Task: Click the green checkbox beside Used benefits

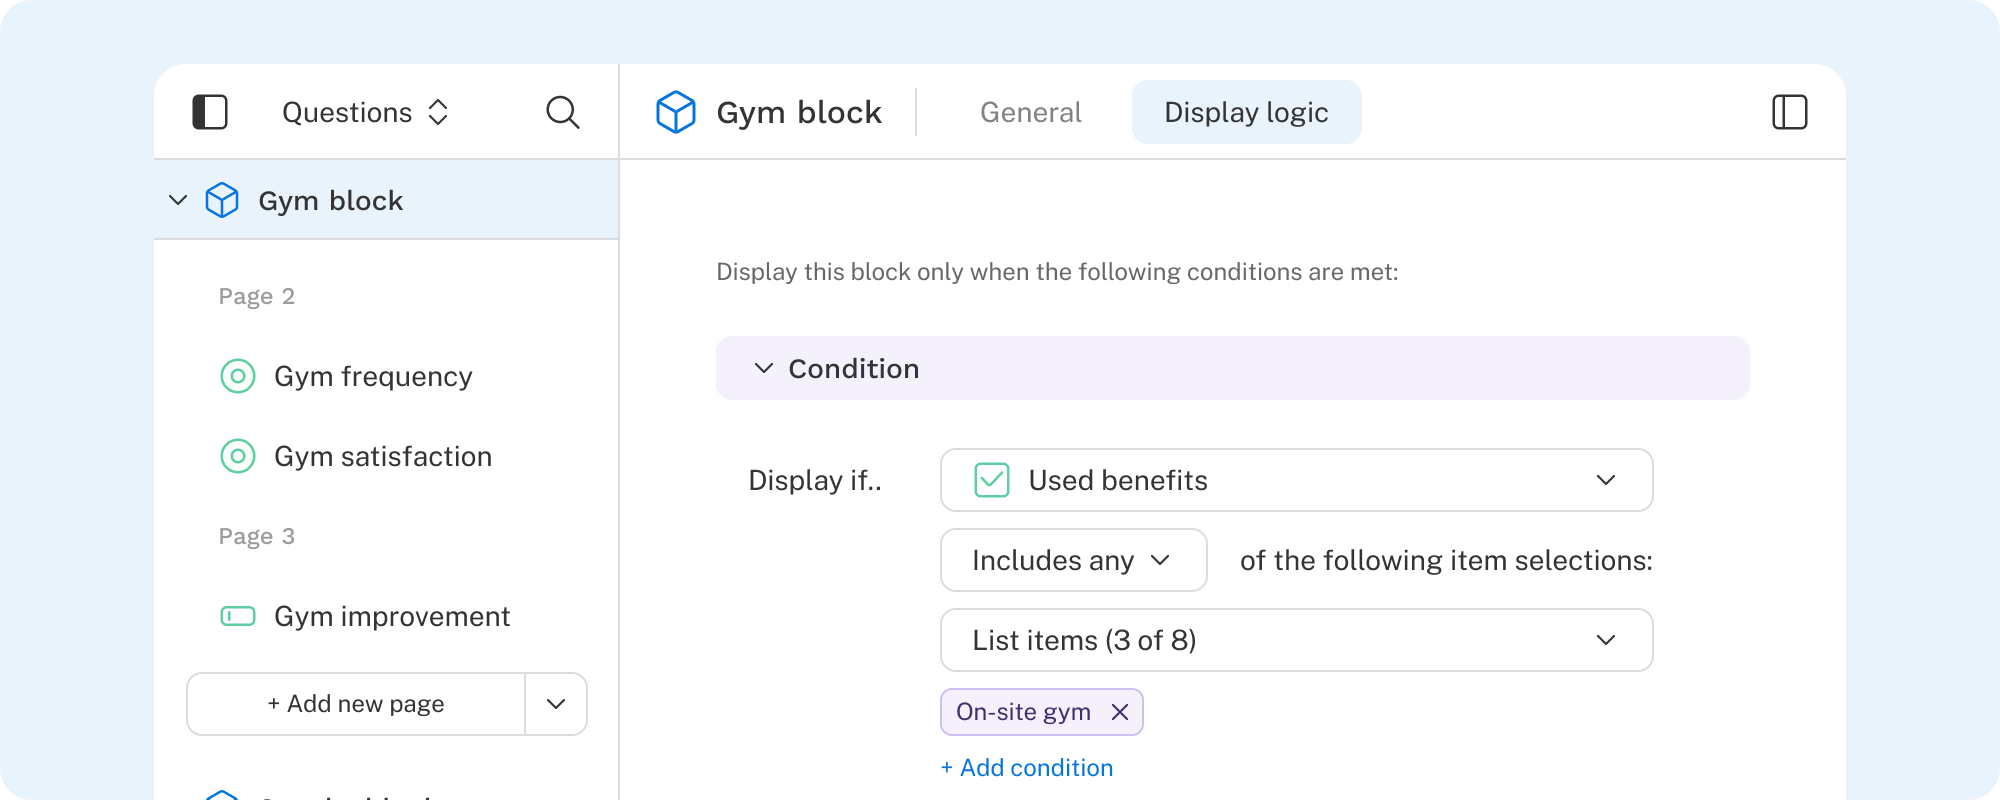Action: click(989, 480)
